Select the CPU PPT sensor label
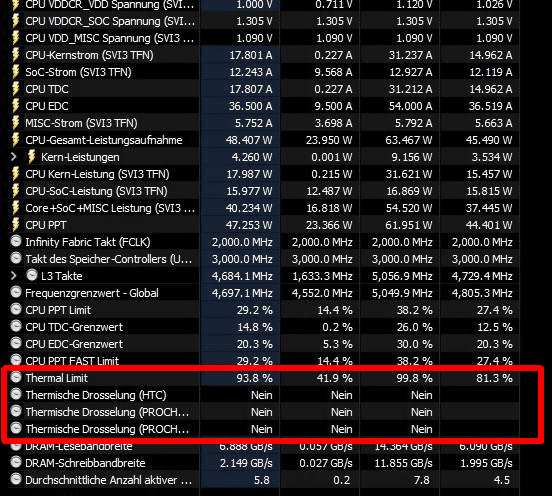This screenshot has width=552, height=496. [x=46, y=225]
